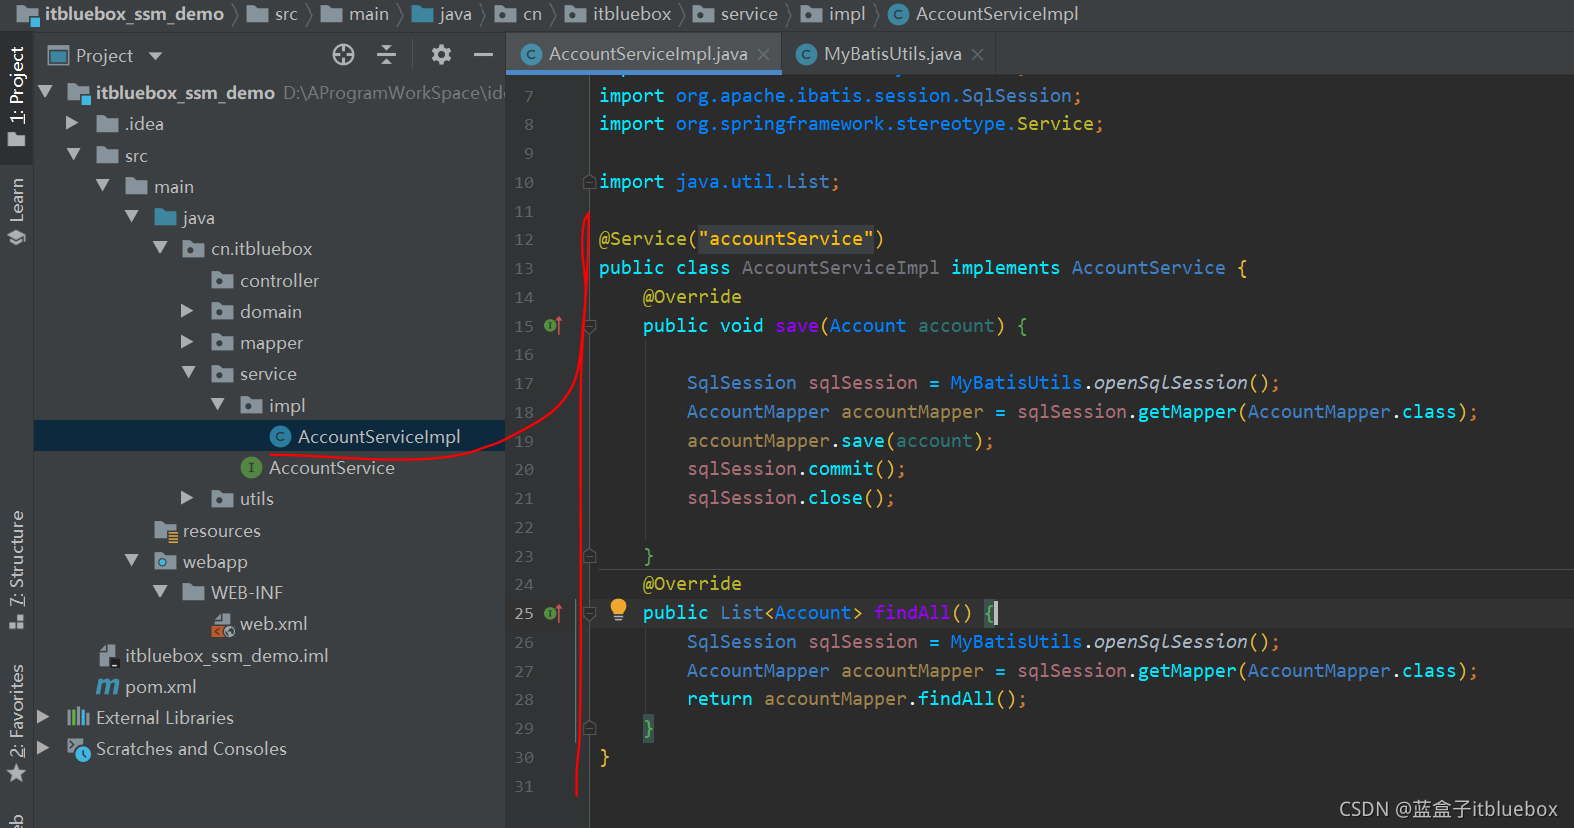Image resolution: width=1574 pixels, height=828 pixels.
Task: Expand the domain package
Action: coord(187,311)
